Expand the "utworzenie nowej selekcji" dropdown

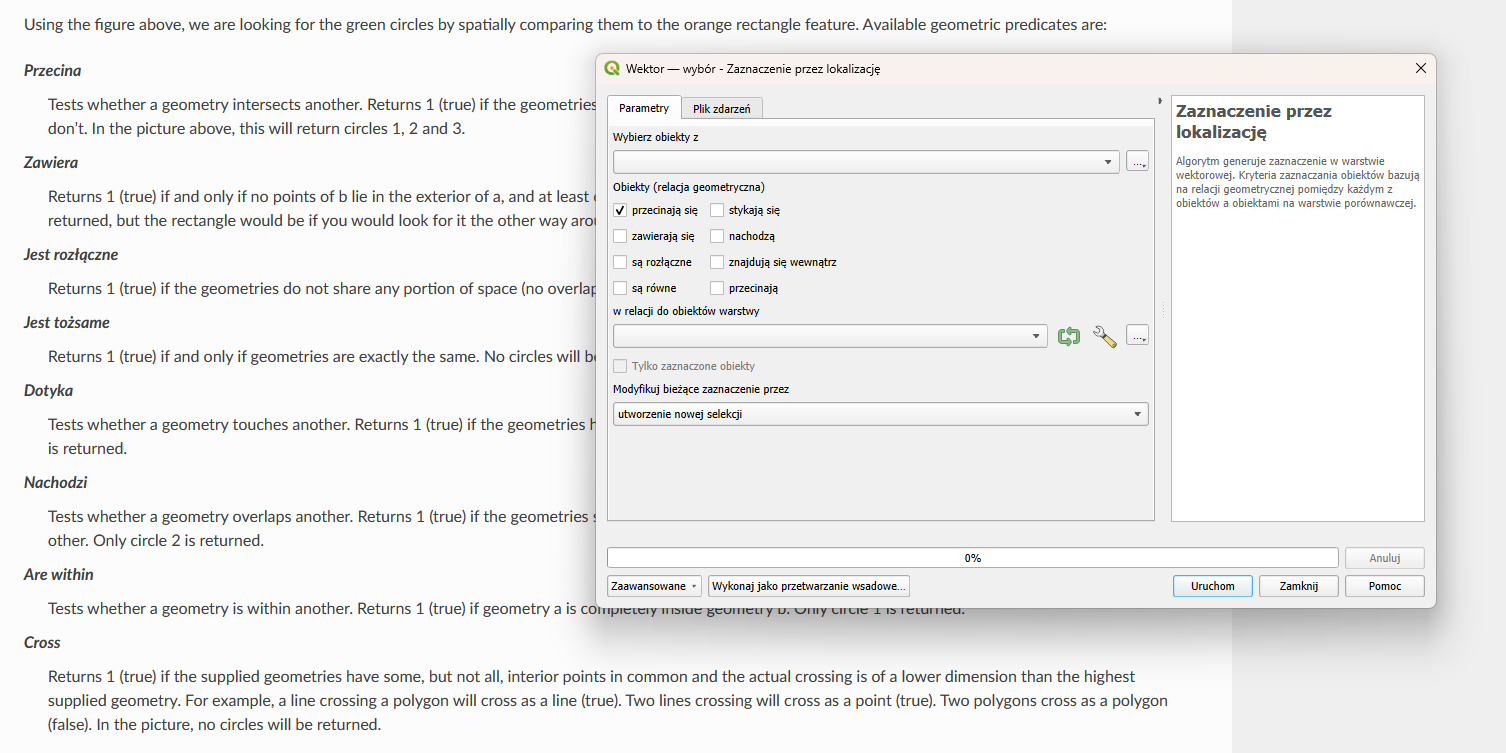tap(880, 414)
